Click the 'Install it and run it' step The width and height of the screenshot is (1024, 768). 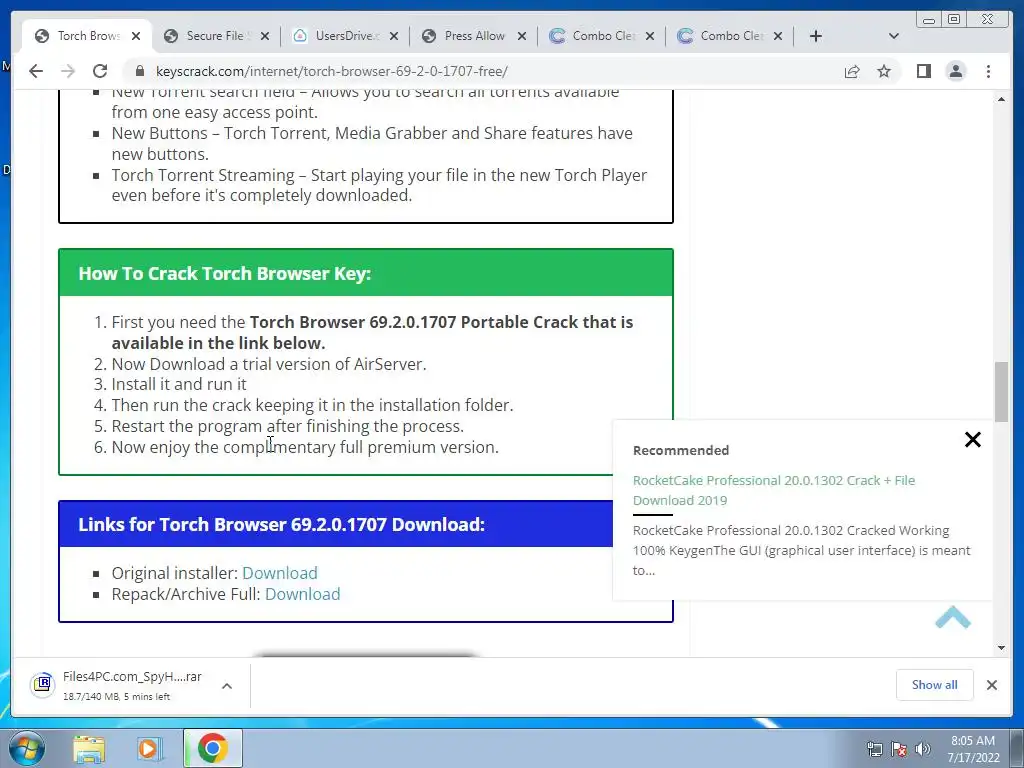click(179, 384)
